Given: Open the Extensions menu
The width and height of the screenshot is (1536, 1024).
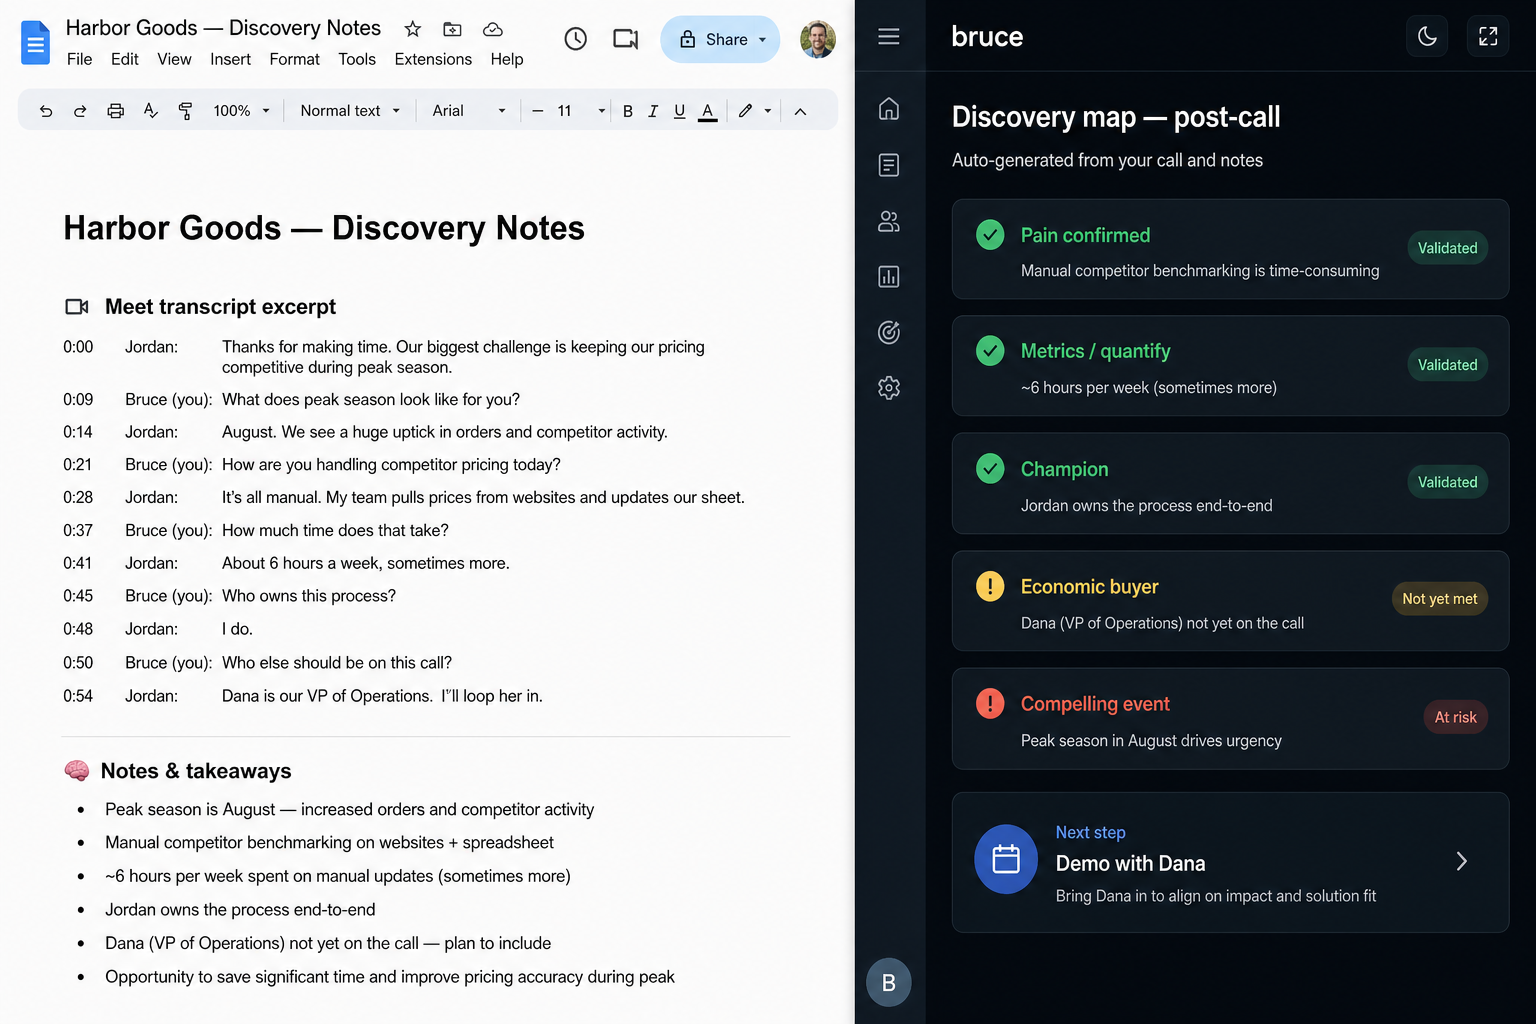Looking at the screenshot, I should tap(433, 59).
